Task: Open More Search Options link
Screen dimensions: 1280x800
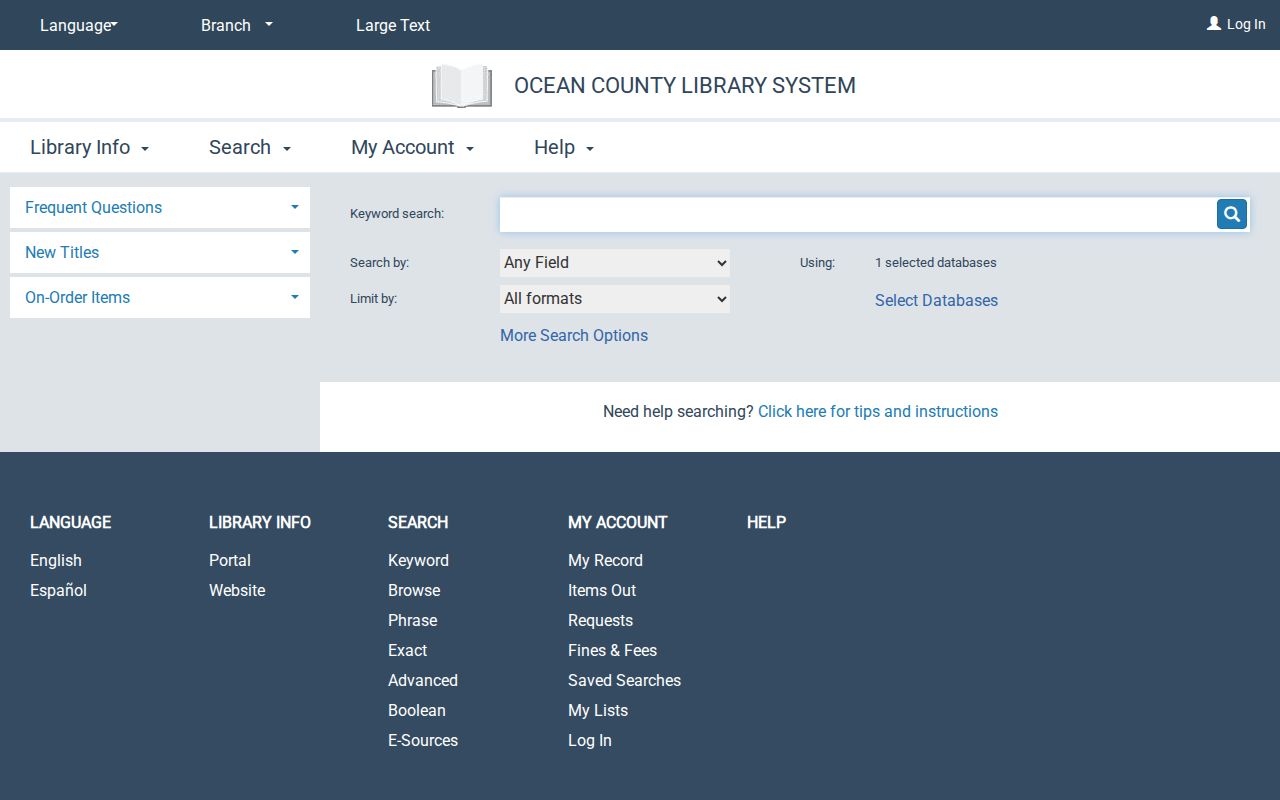Action: (x=574, y=335)
